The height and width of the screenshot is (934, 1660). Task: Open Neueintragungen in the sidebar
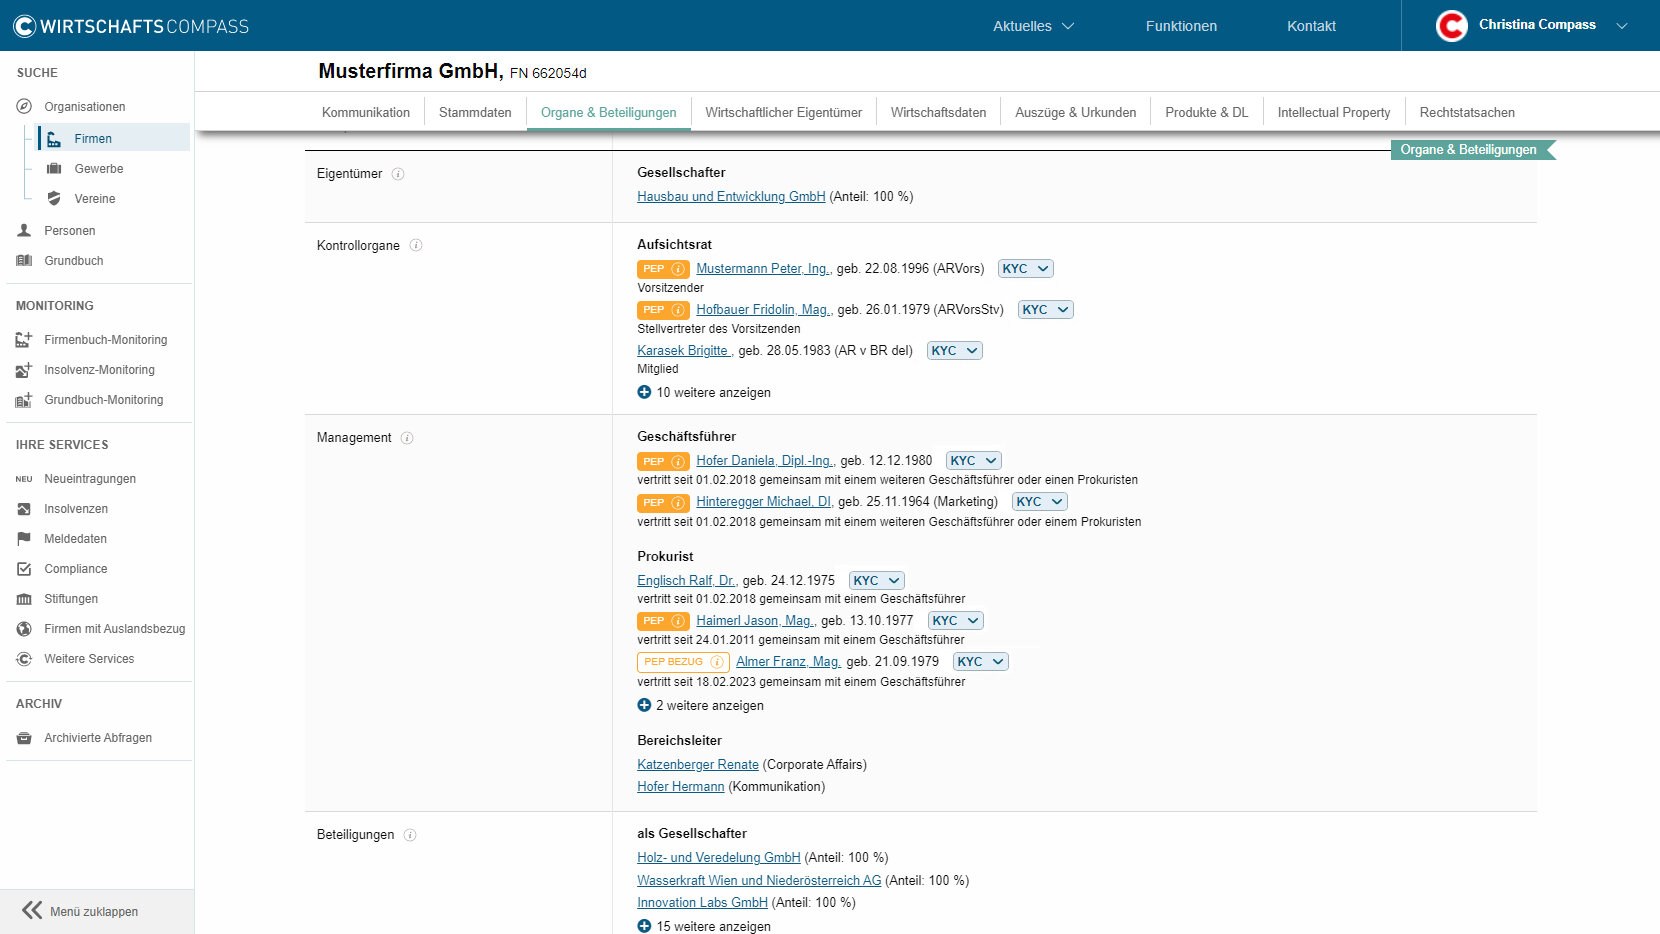90,478
